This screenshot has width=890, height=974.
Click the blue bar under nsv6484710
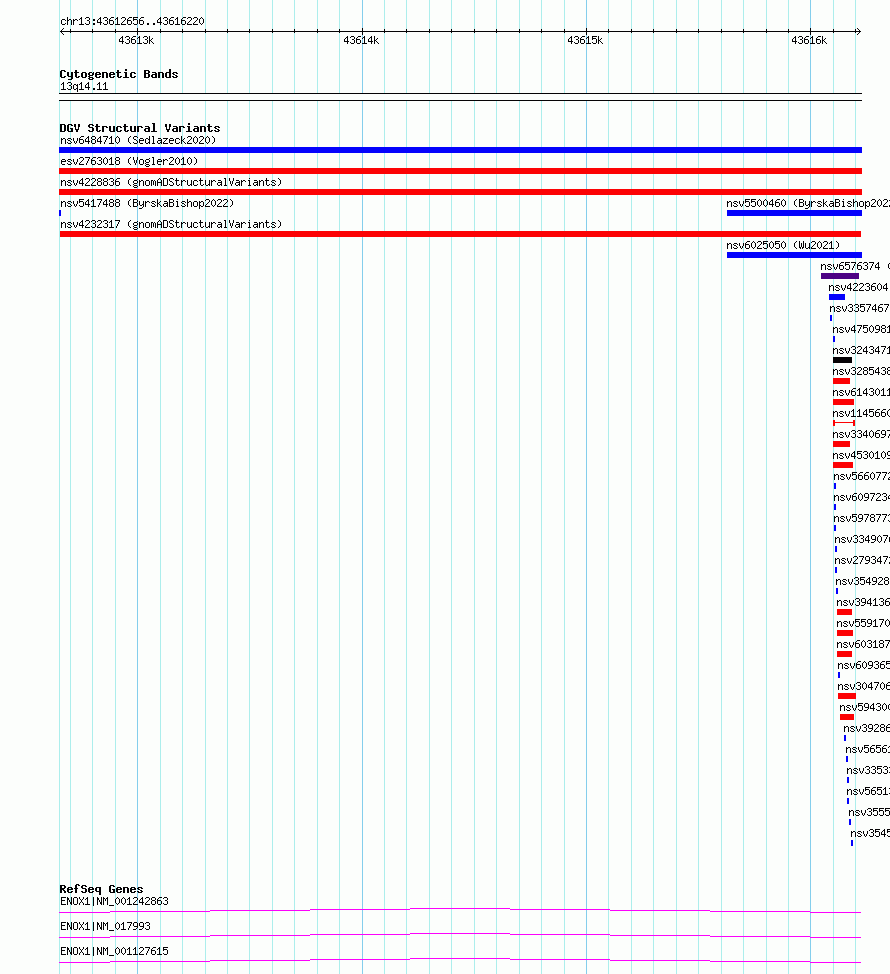[x=460, y=150]
